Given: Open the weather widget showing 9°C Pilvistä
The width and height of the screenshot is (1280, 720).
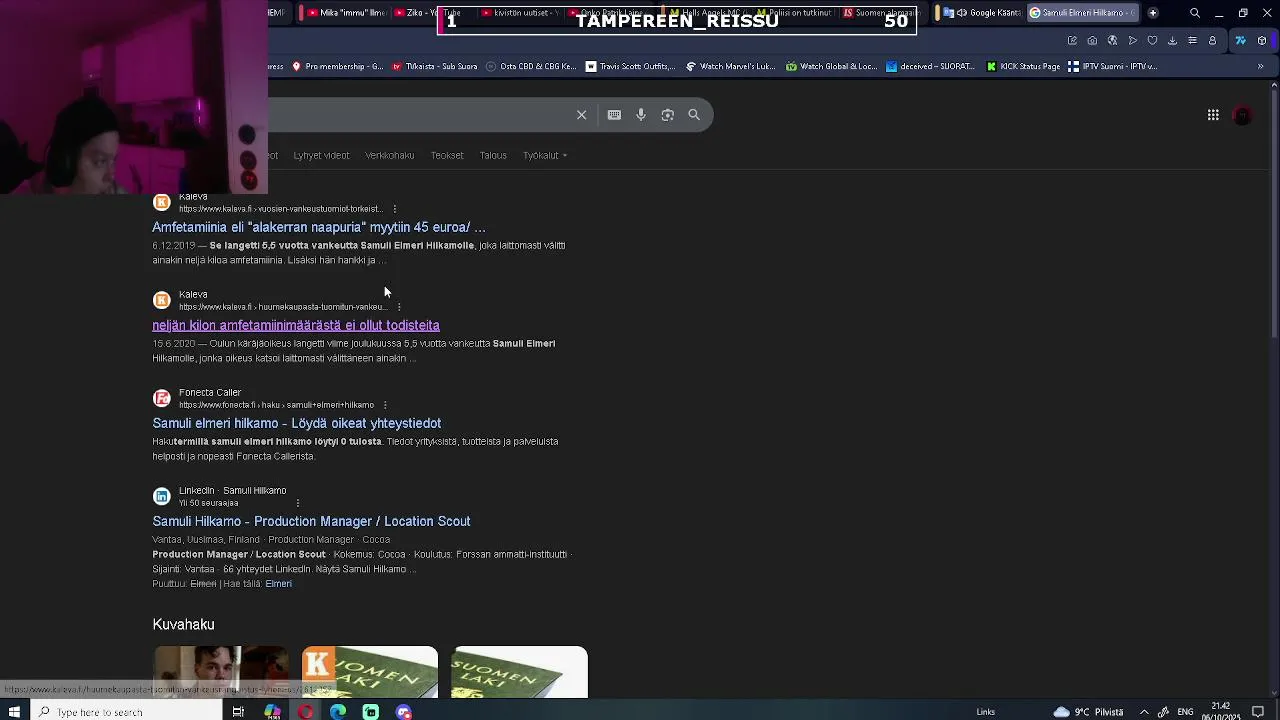Looking at the screenshot, I should 1088,712.
